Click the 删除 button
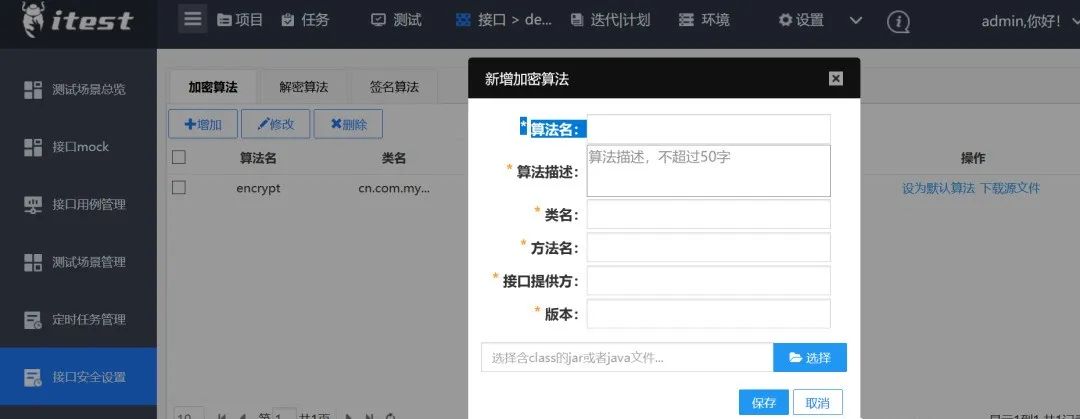This screenshot has width=1080, height=419. pos(349,124)
